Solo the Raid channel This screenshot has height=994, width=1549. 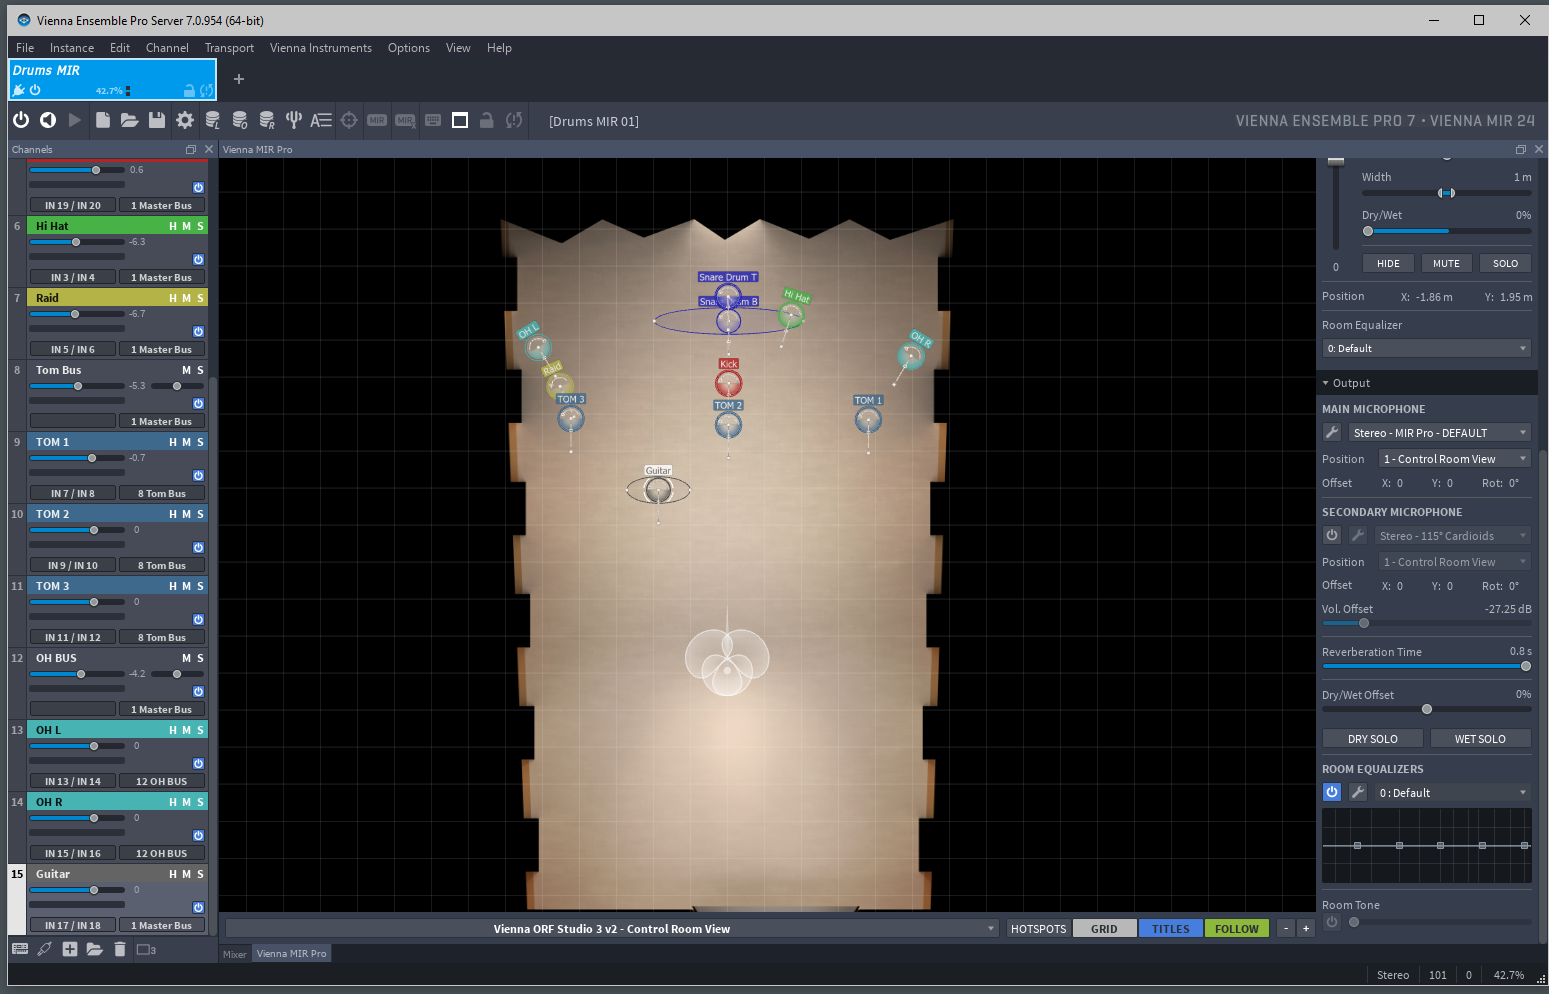(200, 298)
